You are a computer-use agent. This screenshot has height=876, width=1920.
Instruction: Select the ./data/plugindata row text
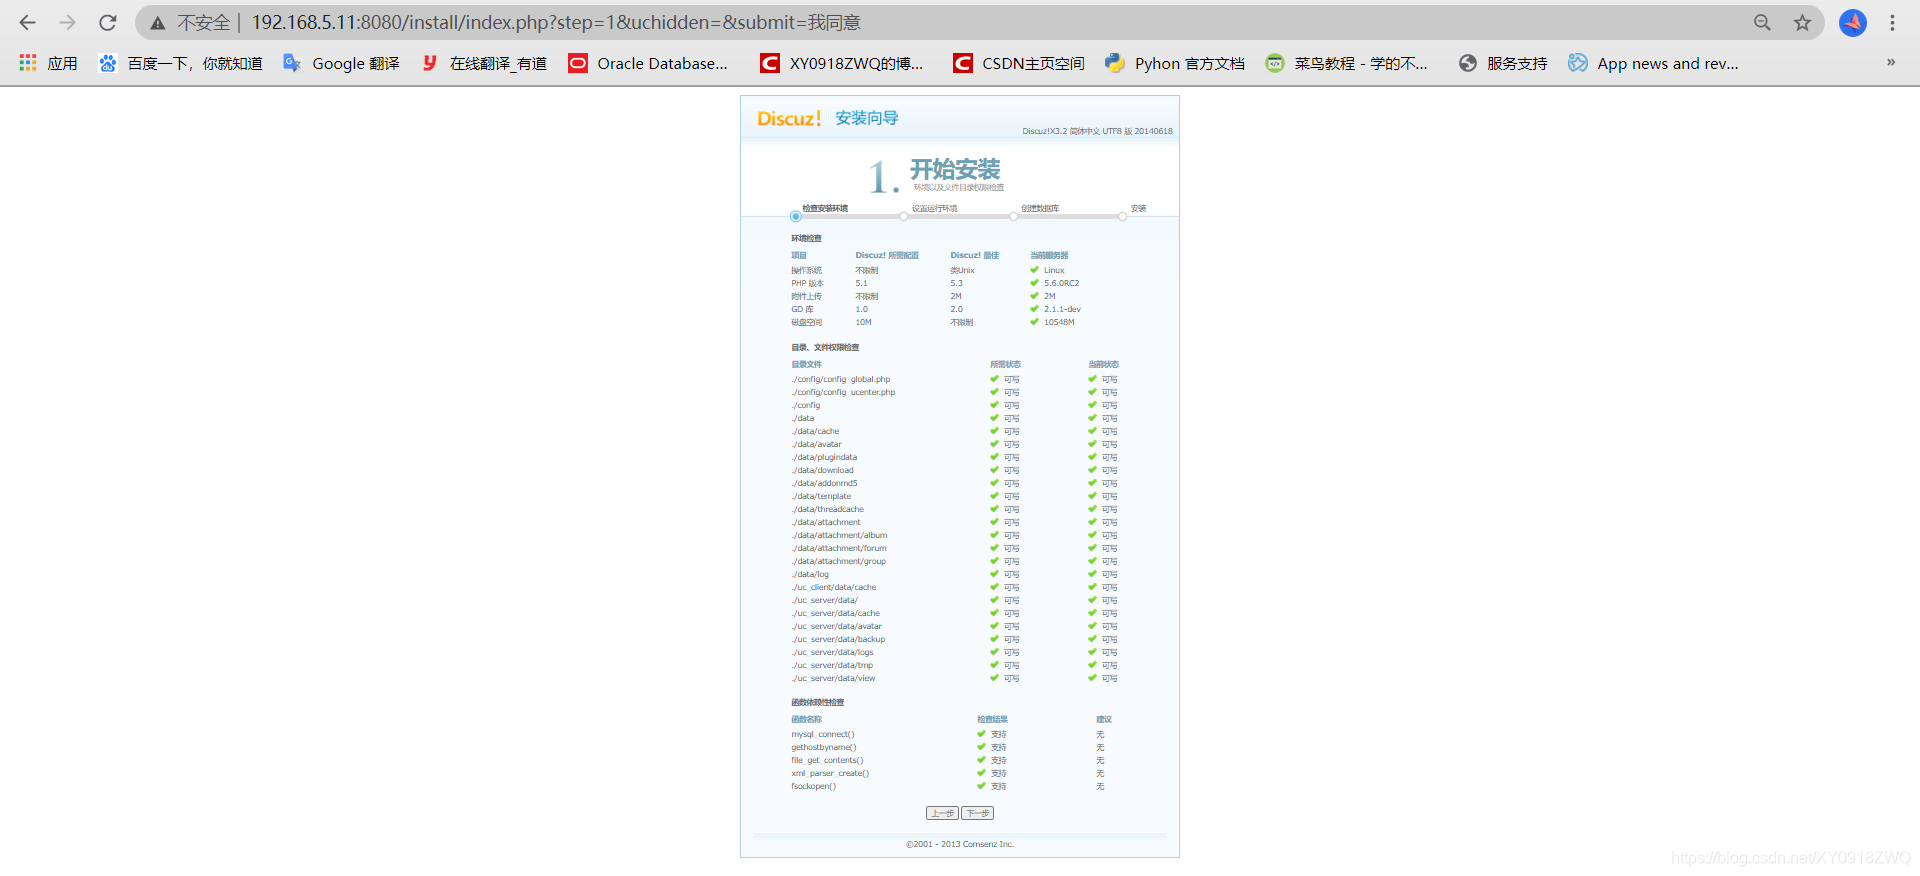coord(824,457)
